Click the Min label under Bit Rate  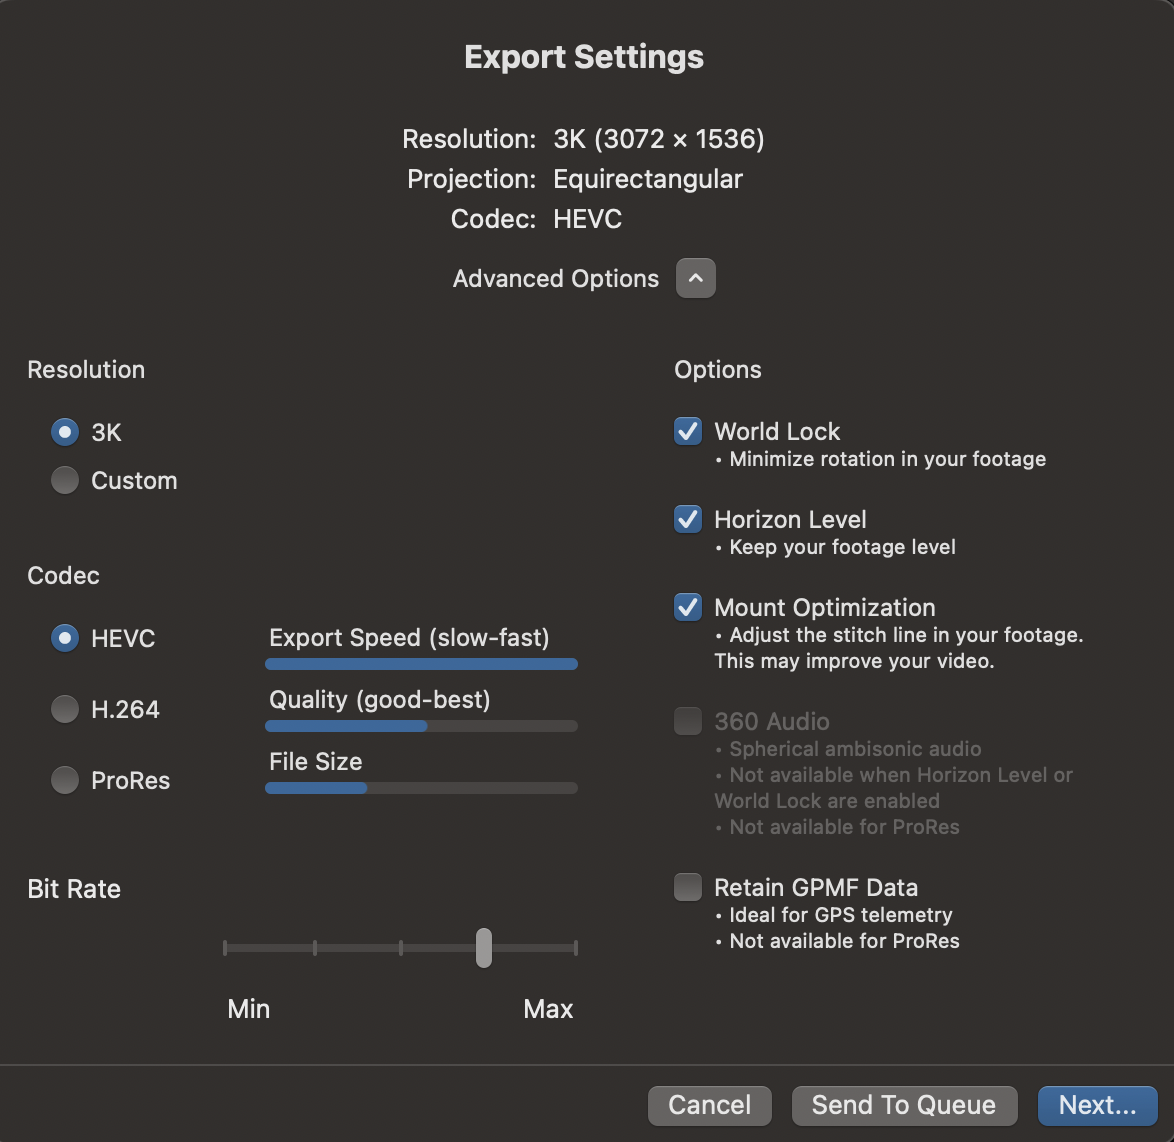248,1009
